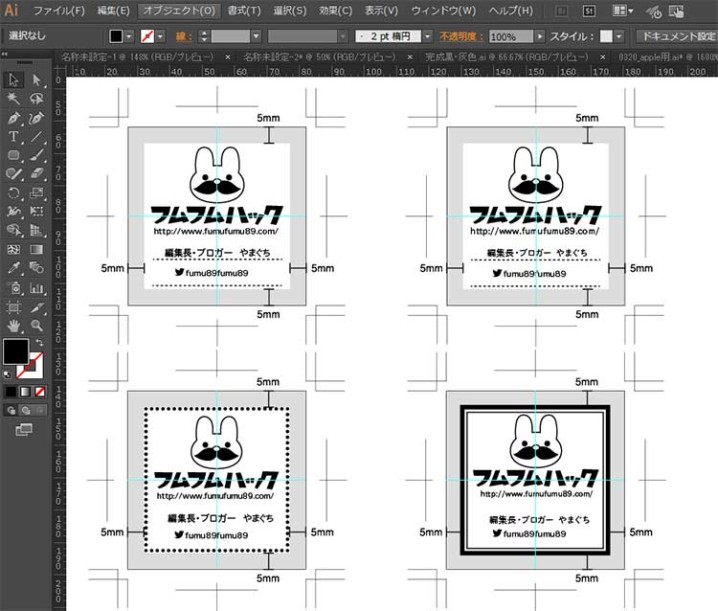Click the black fill color swatch in toolbox
Image resolution: width=718 pixels, height=611 pixels.
pos(16,352)
